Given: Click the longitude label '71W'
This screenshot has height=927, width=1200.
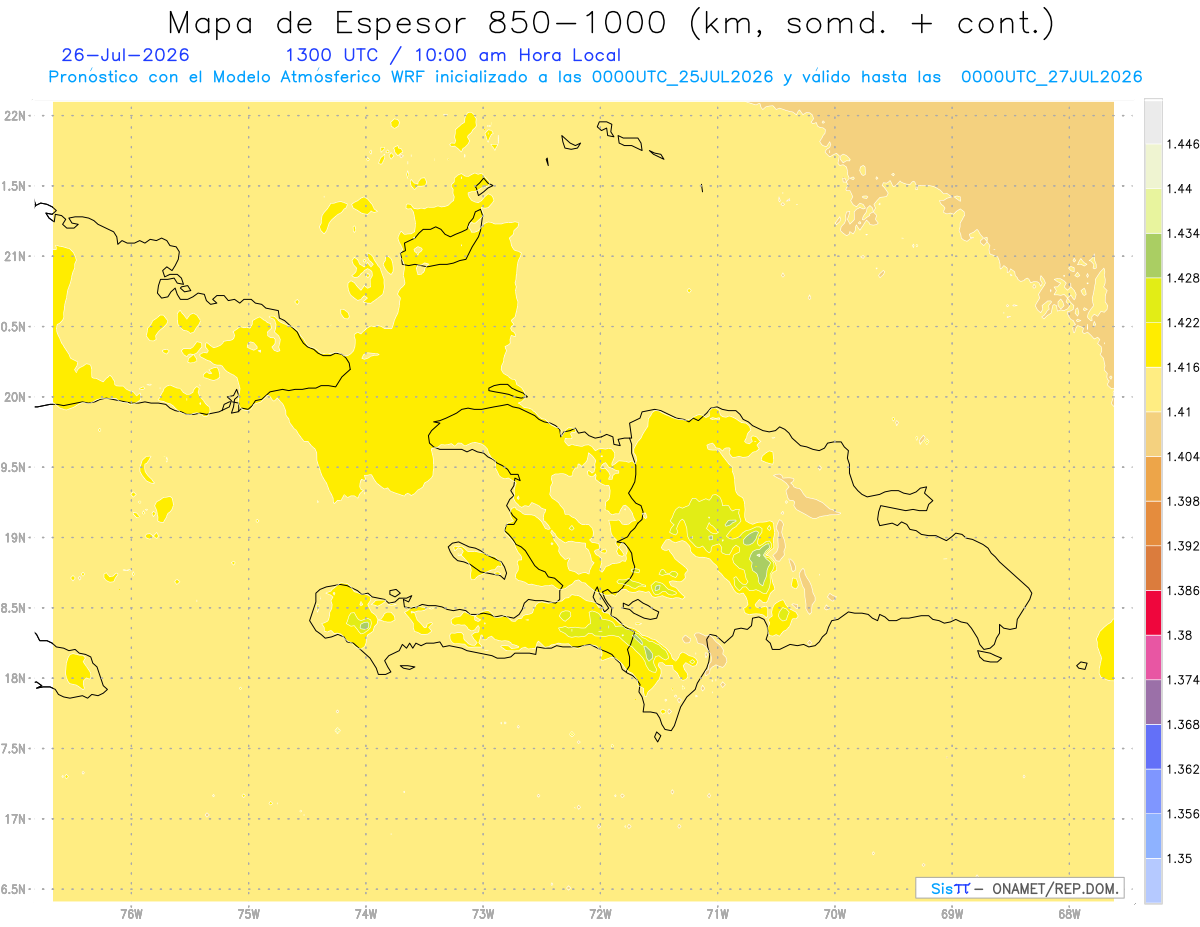Looking at the screenshot, I should [x=717, y=913].
